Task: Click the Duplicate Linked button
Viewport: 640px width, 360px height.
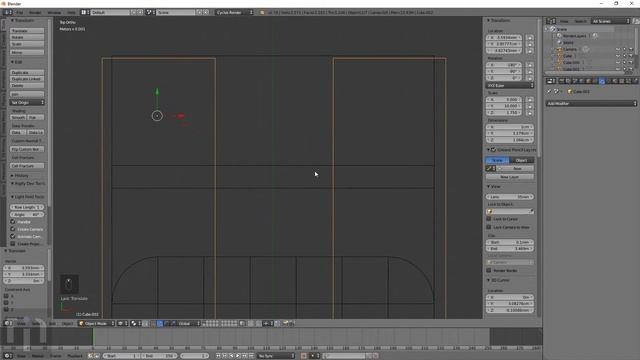Action: tap(27, 79)
